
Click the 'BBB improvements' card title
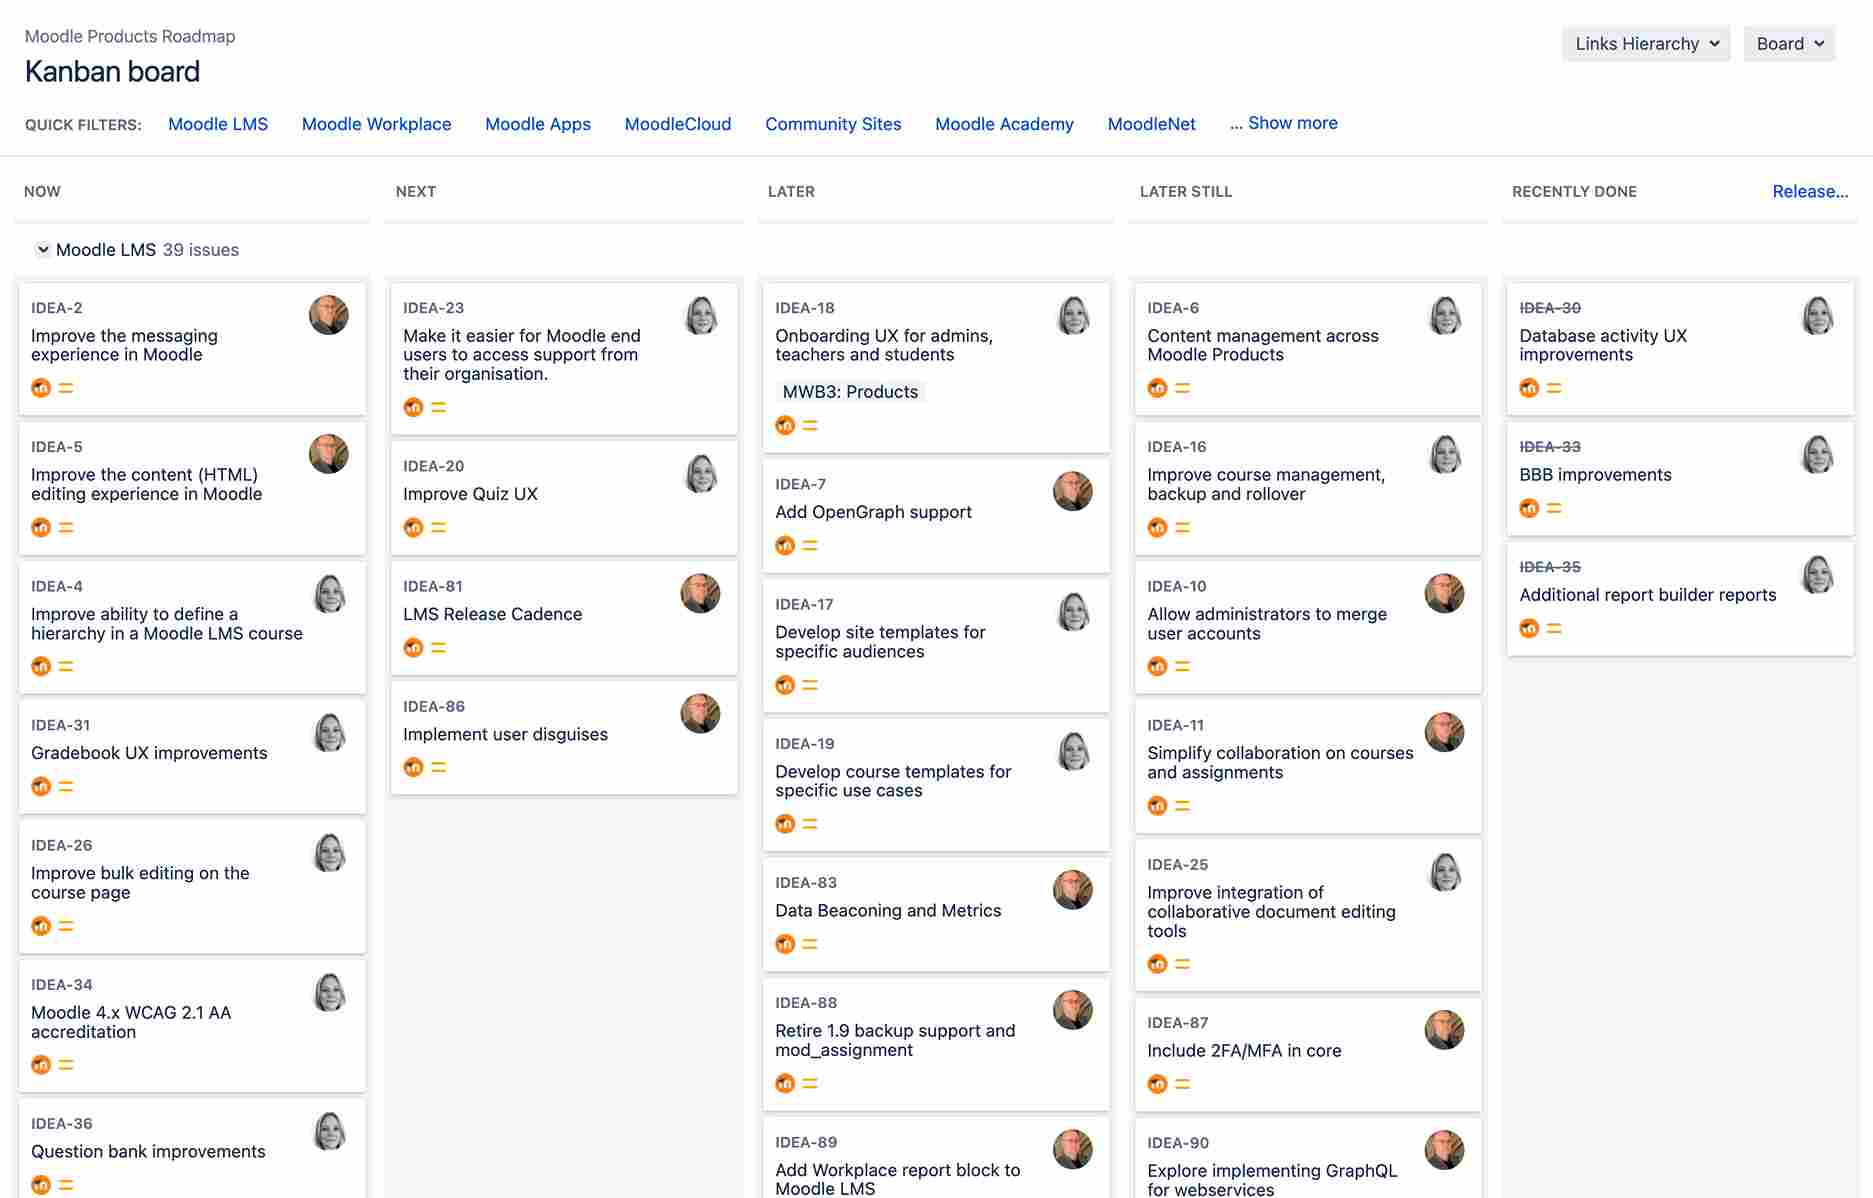click(x=1595, y=475)
